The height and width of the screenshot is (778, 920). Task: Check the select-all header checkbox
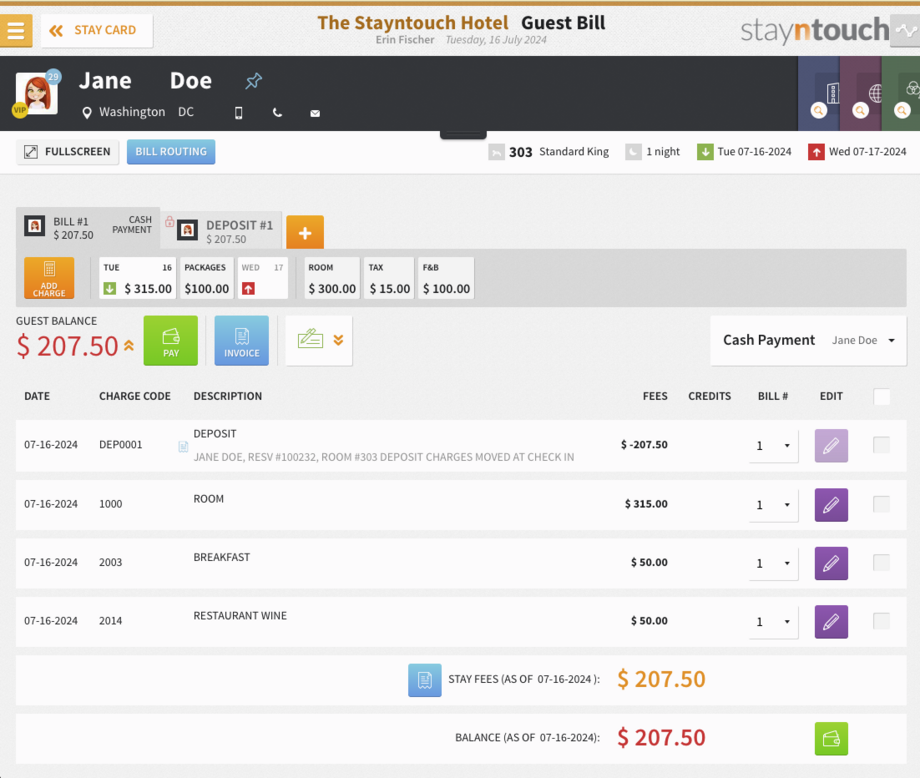[881, 397]
